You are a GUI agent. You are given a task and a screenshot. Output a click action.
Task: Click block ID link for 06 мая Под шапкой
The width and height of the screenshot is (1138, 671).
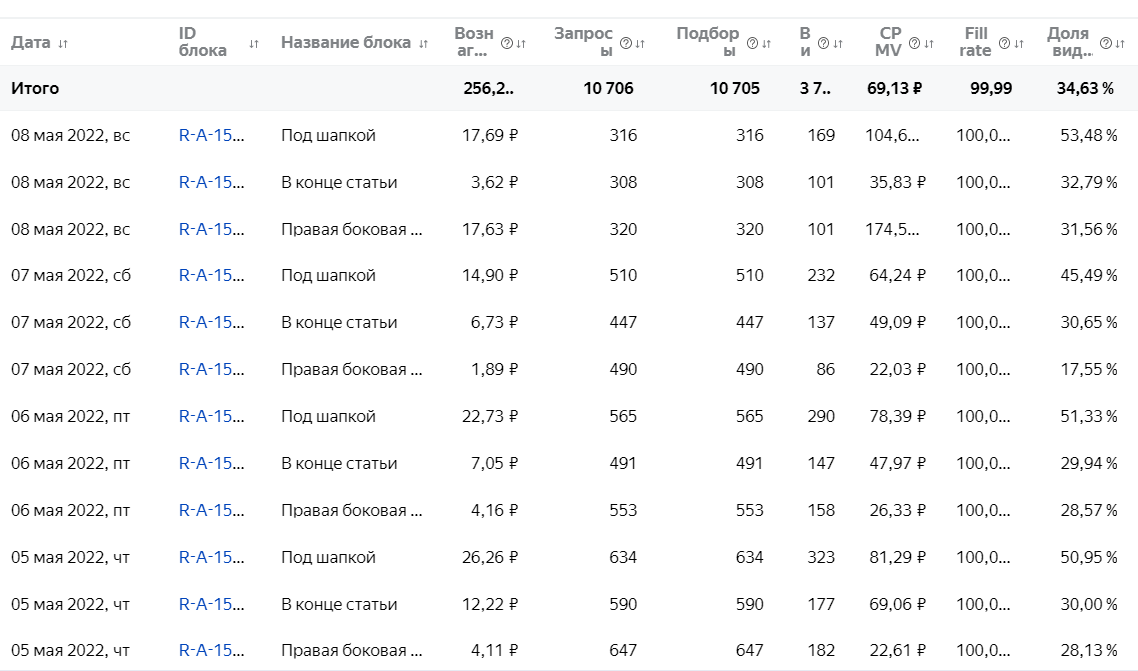[211, 416]
